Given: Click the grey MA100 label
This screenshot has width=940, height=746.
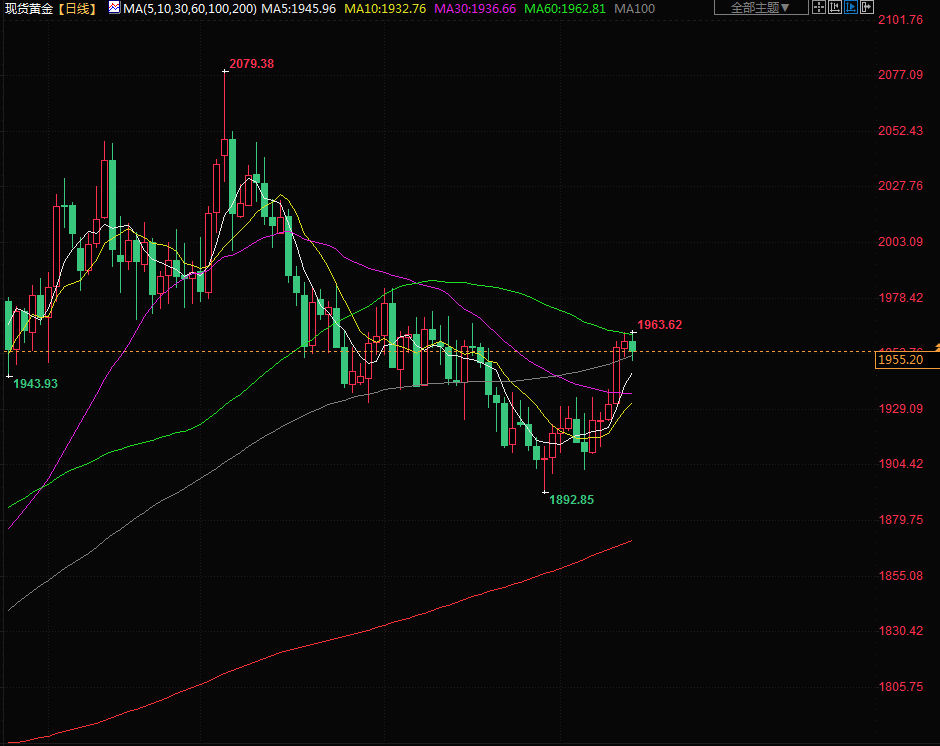Looking at the screenshot, I should tap(635, 8).
